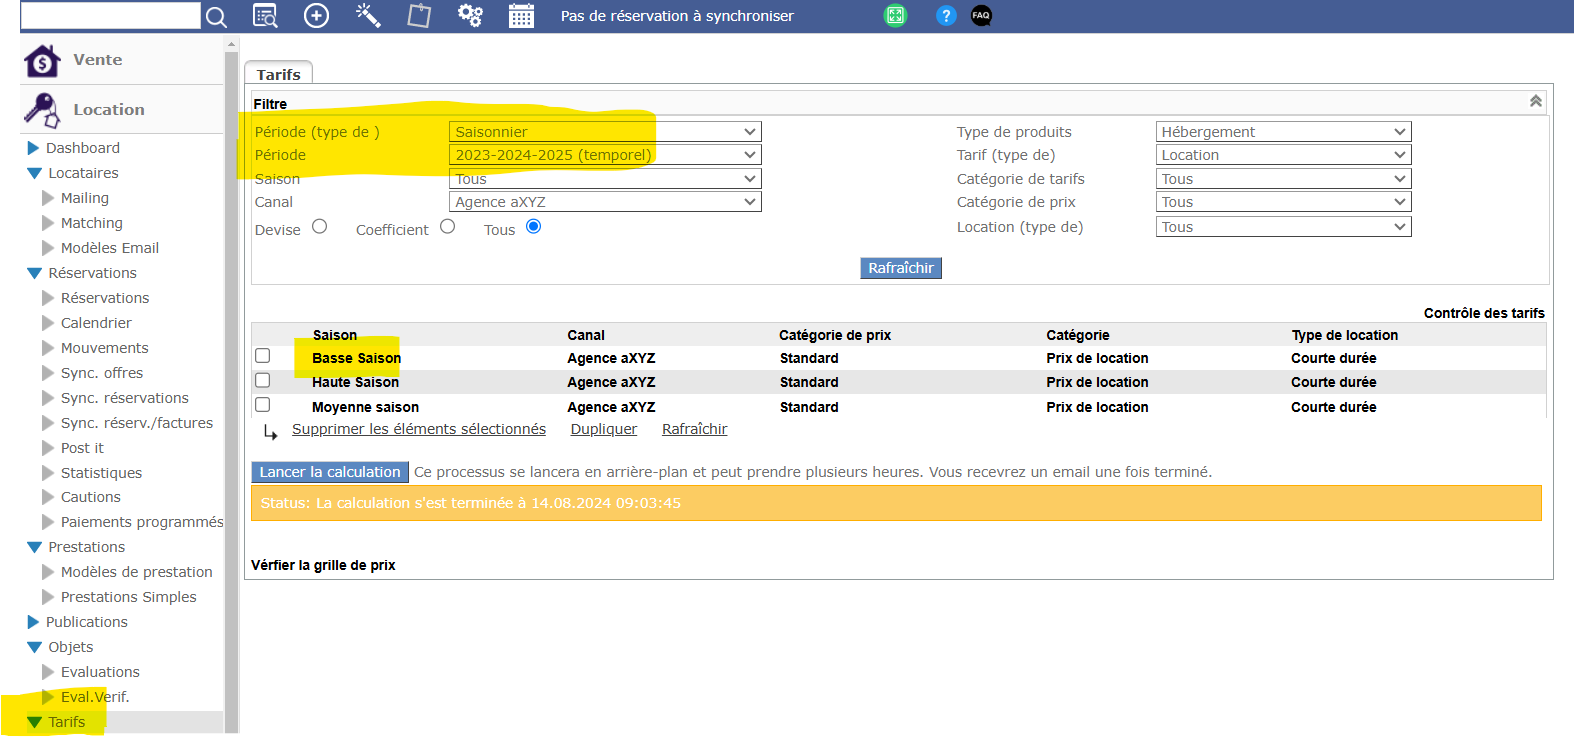Click the magnifier search icon

point(216,16)
